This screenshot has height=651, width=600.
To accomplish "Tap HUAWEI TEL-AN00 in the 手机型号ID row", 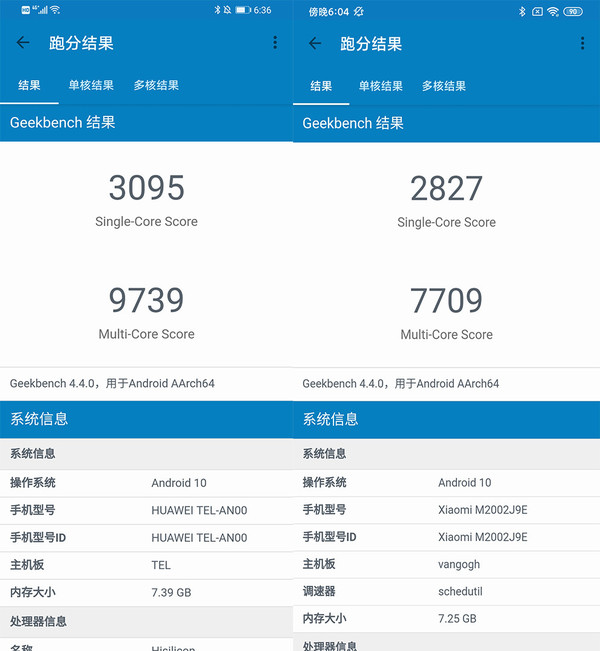I will pyautogui.click(x=199, y=538).
